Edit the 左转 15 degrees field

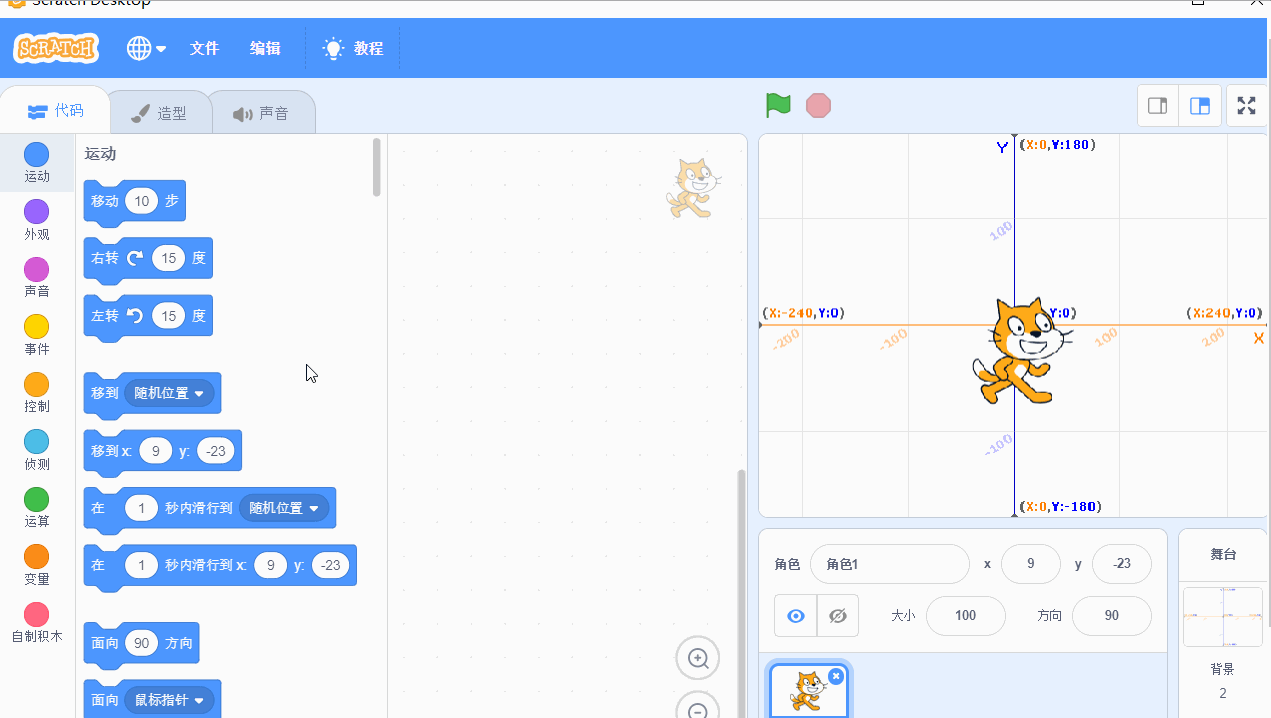[x=168, y=316]
